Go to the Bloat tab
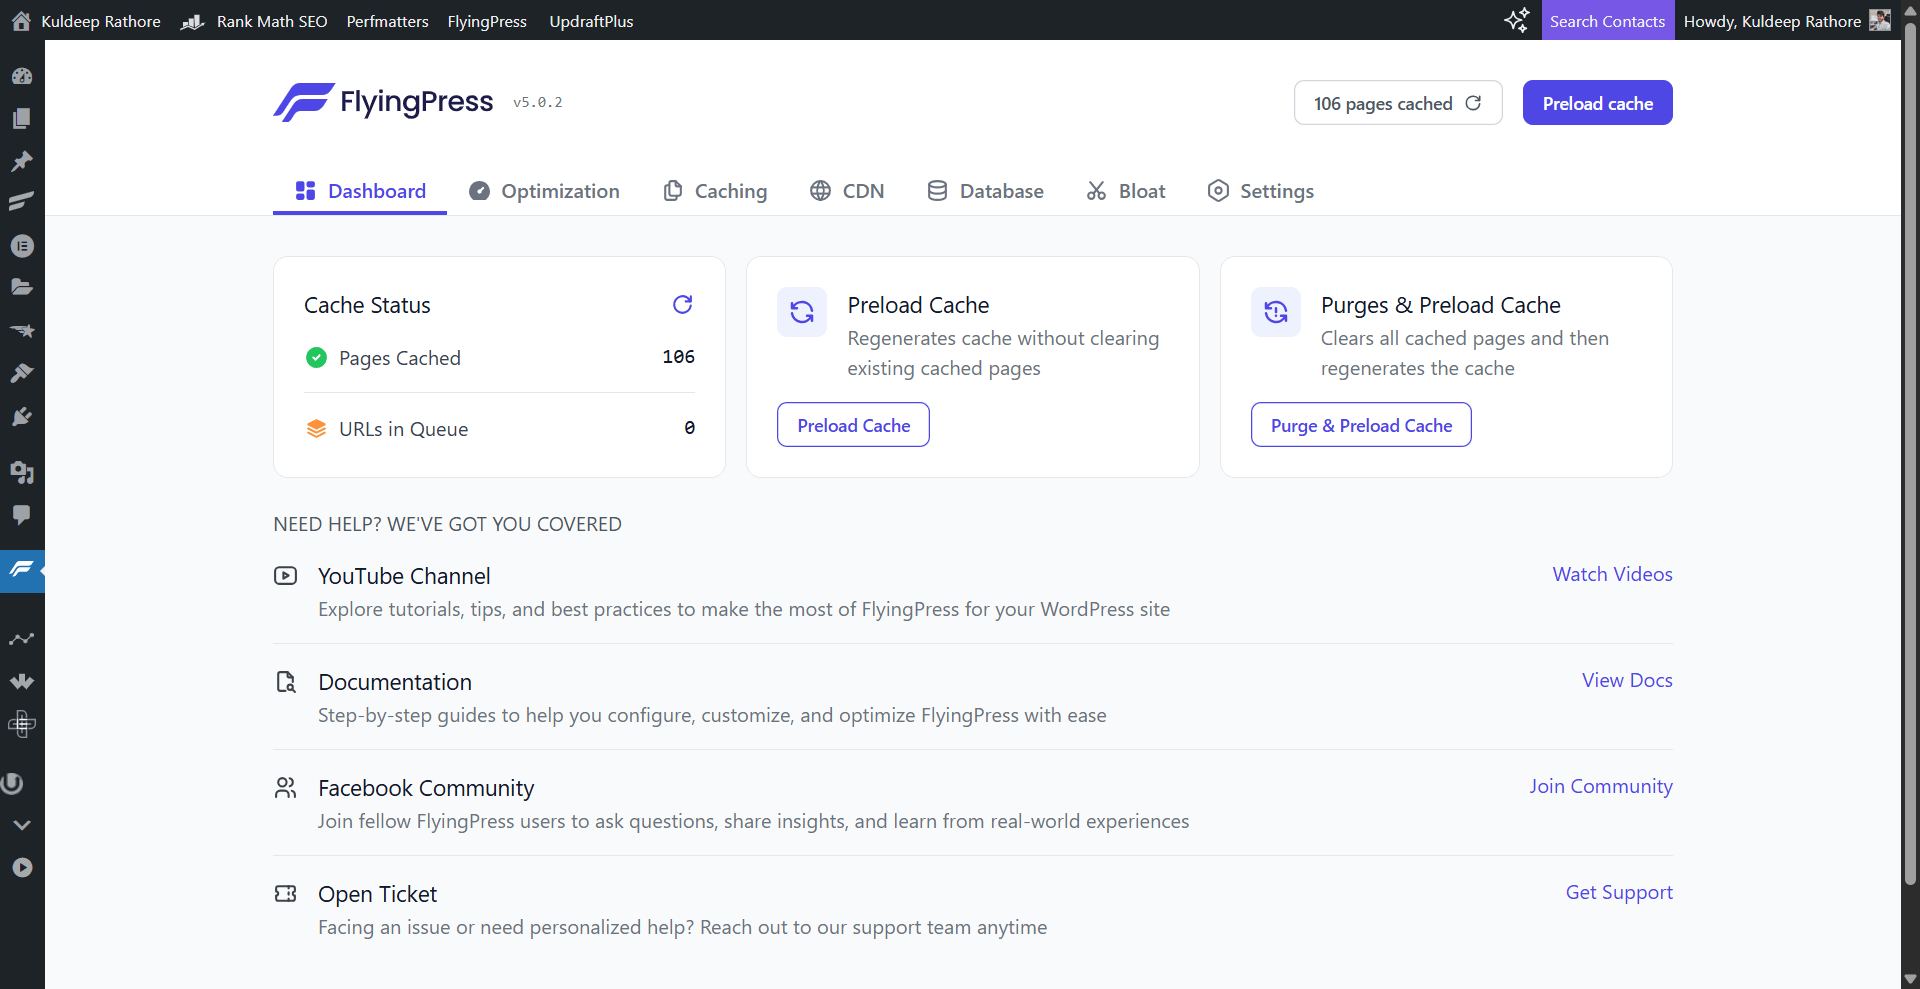 (1126, 191)
